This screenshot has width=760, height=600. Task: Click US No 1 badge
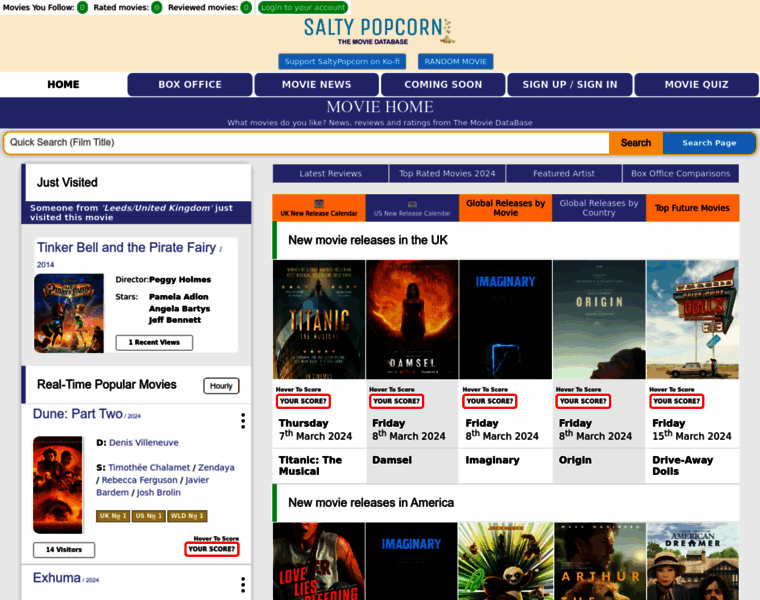point(148,516)
